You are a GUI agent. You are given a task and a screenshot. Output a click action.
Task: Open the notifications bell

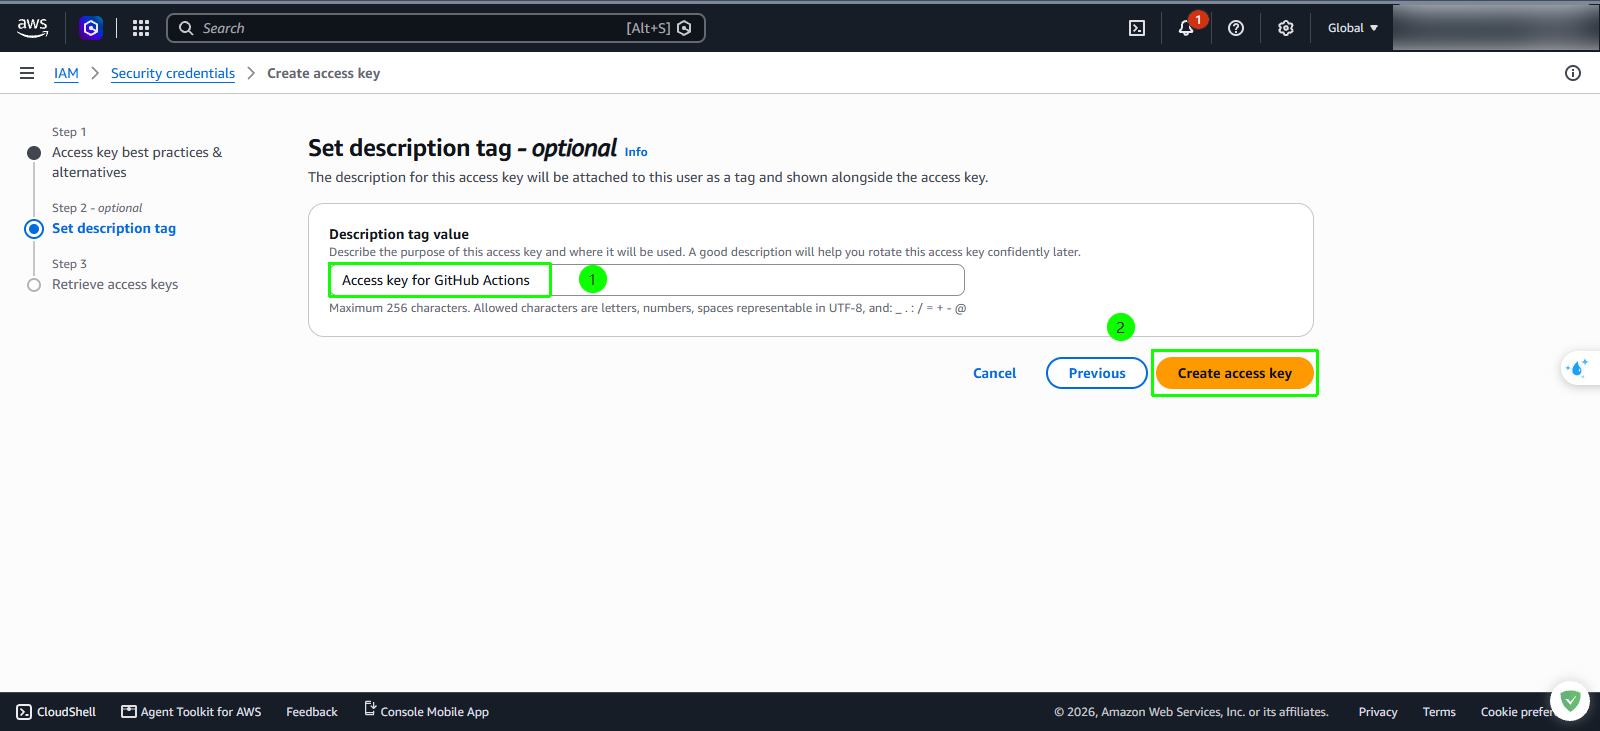pyautogui.click(x=1186, y=28)
